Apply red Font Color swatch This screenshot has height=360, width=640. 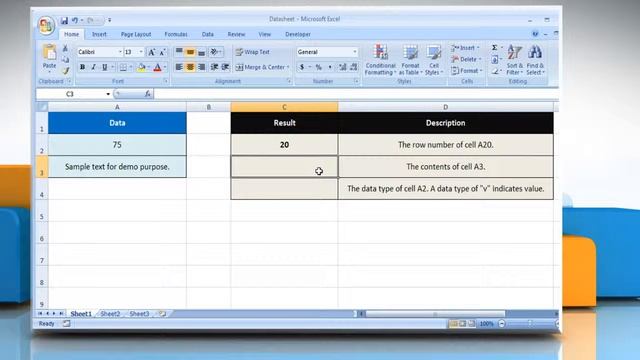(x=158, y=67)
